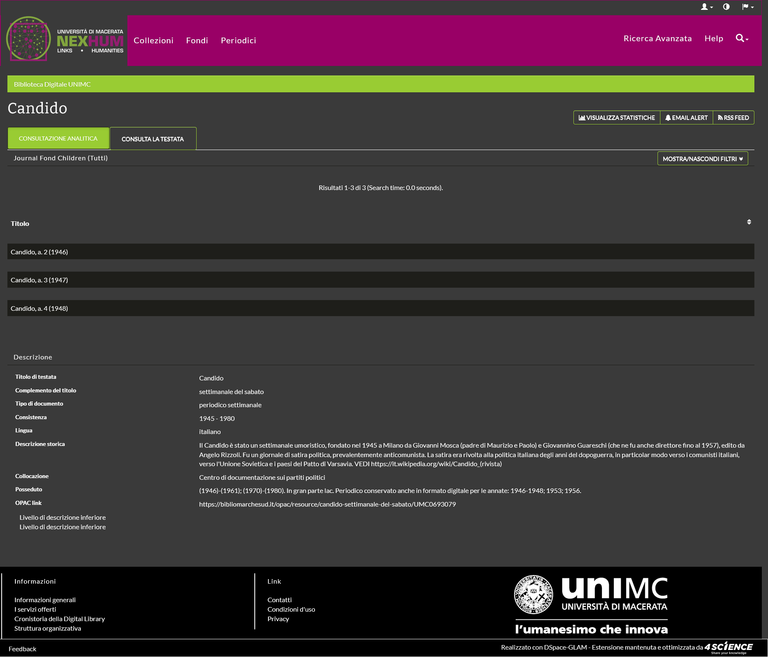
Task: Open the first Livello di descrizione inferiore link
Action: coord(62,517)
